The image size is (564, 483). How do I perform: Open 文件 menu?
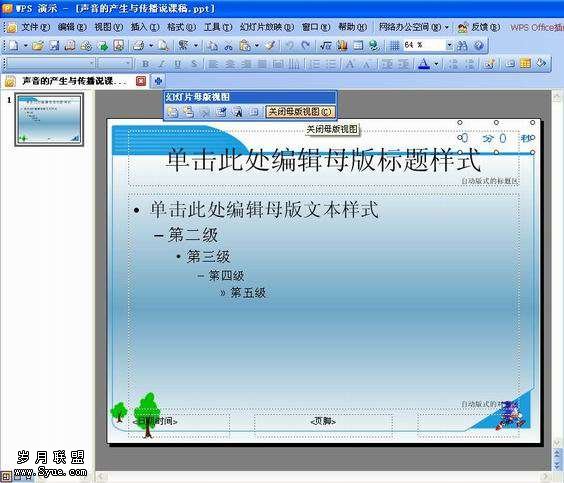click(x=35, y=27)
